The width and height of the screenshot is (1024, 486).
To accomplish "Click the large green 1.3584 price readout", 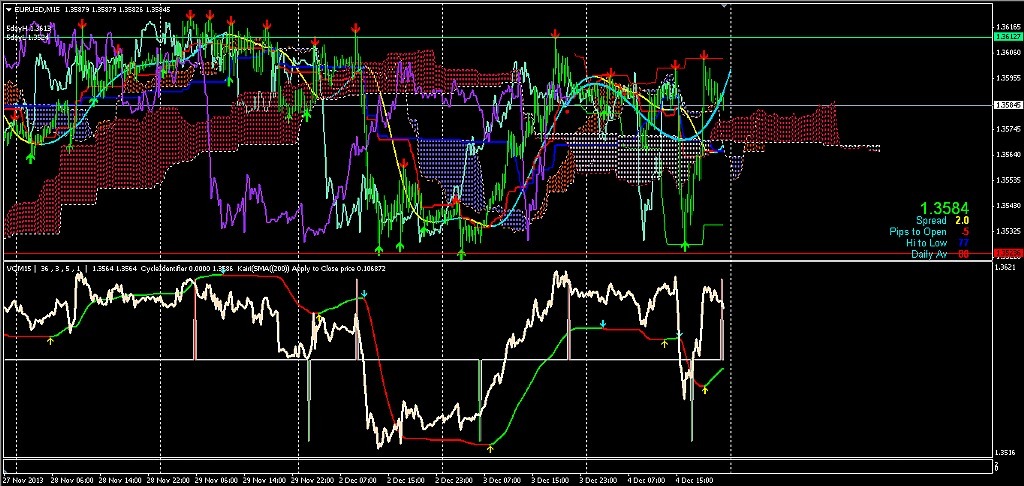I will point(946,208).
